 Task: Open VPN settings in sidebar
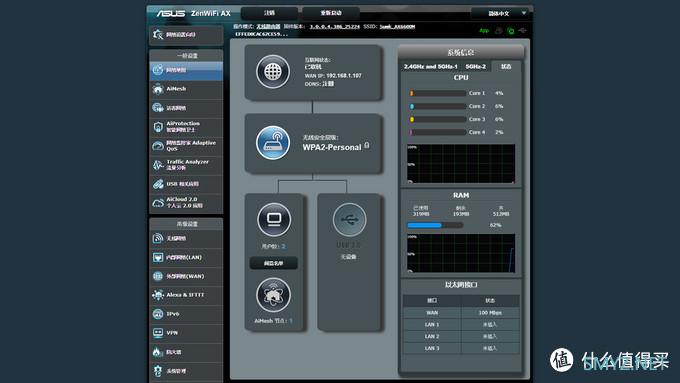point(186,333)
